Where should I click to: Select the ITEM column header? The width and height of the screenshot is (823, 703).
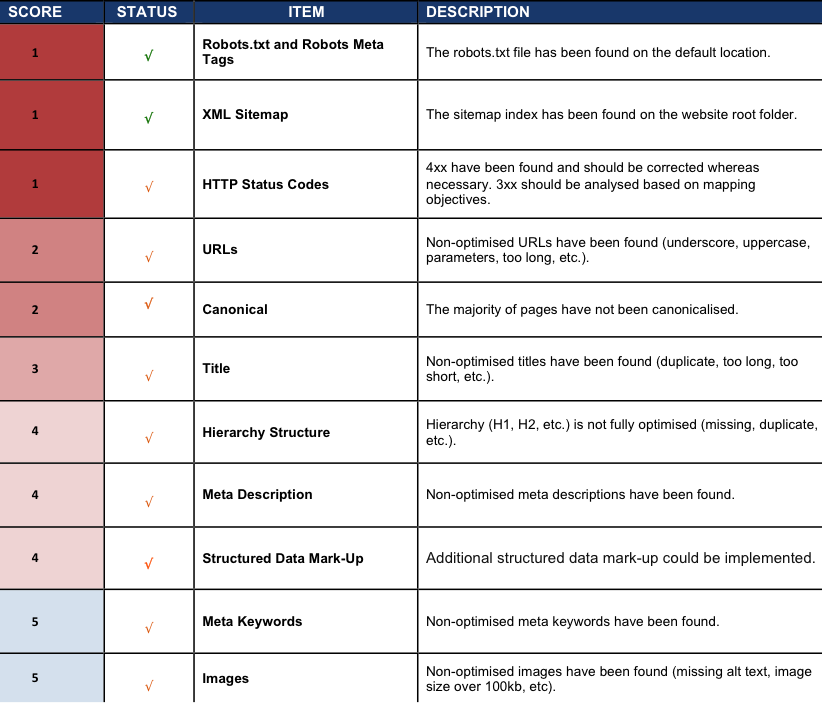(x=306, y=12)
